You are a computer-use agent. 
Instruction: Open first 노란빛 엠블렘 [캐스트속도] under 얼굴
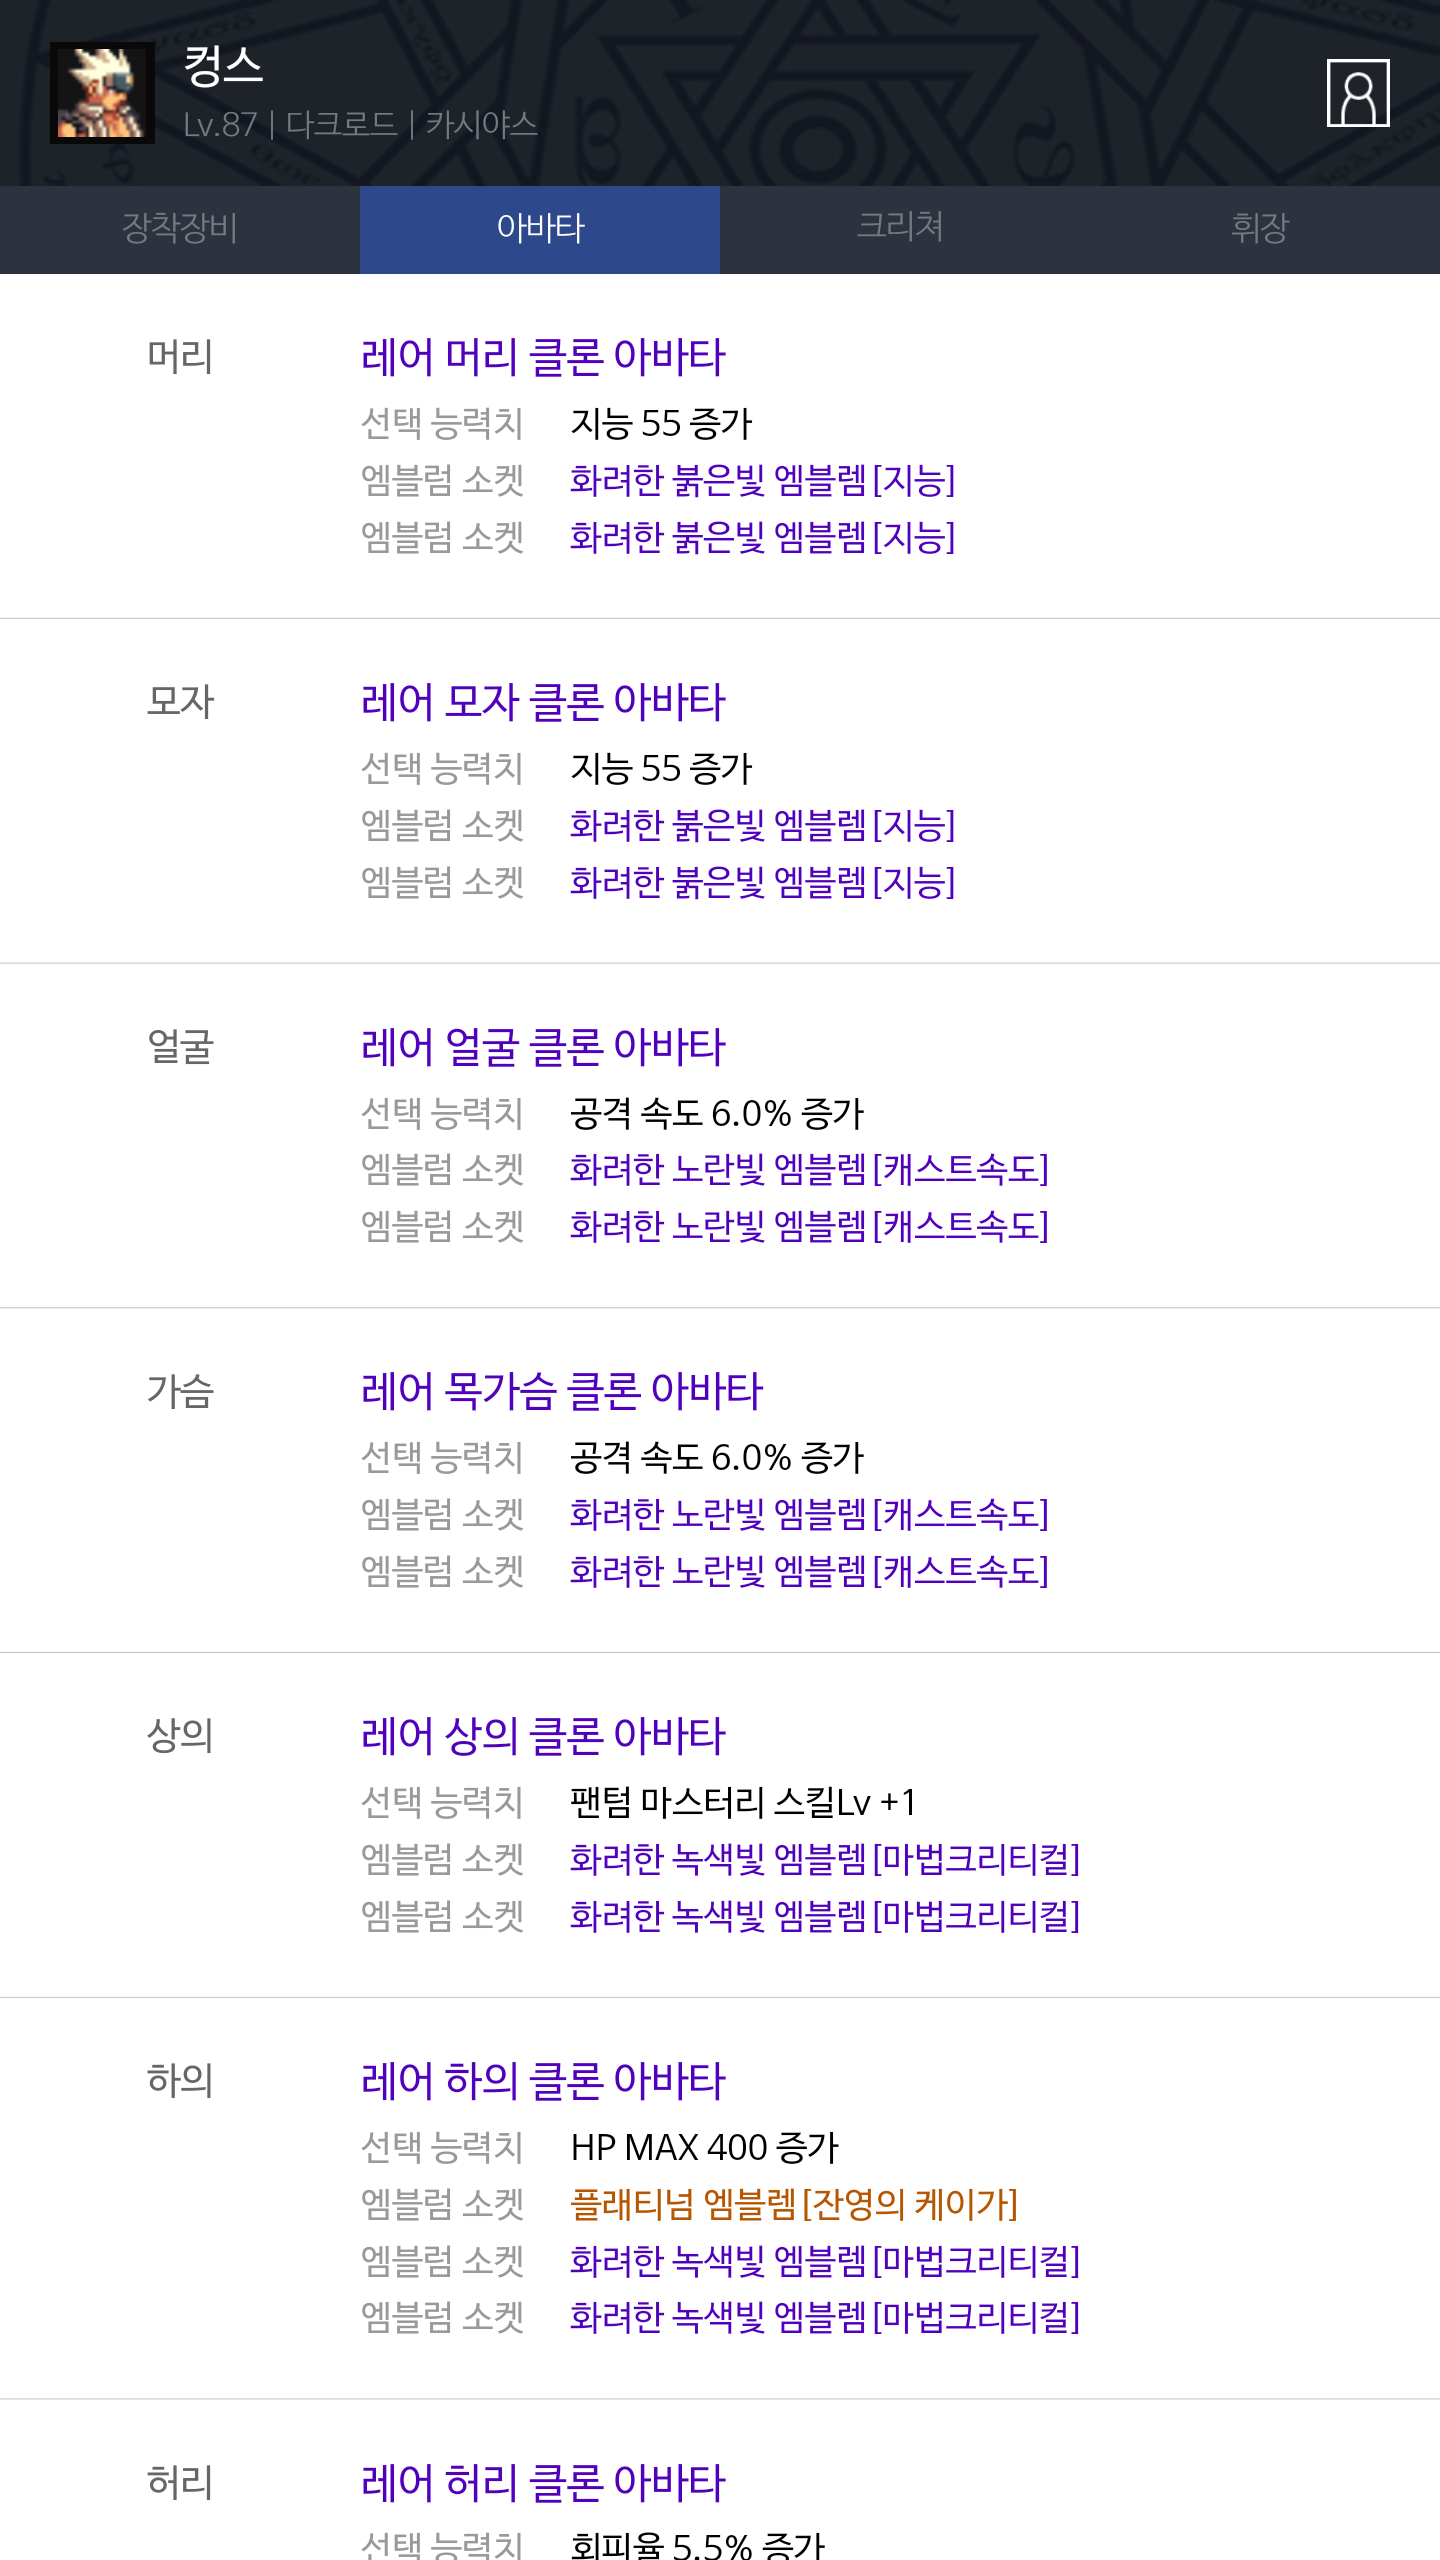tap(809, 1169)
